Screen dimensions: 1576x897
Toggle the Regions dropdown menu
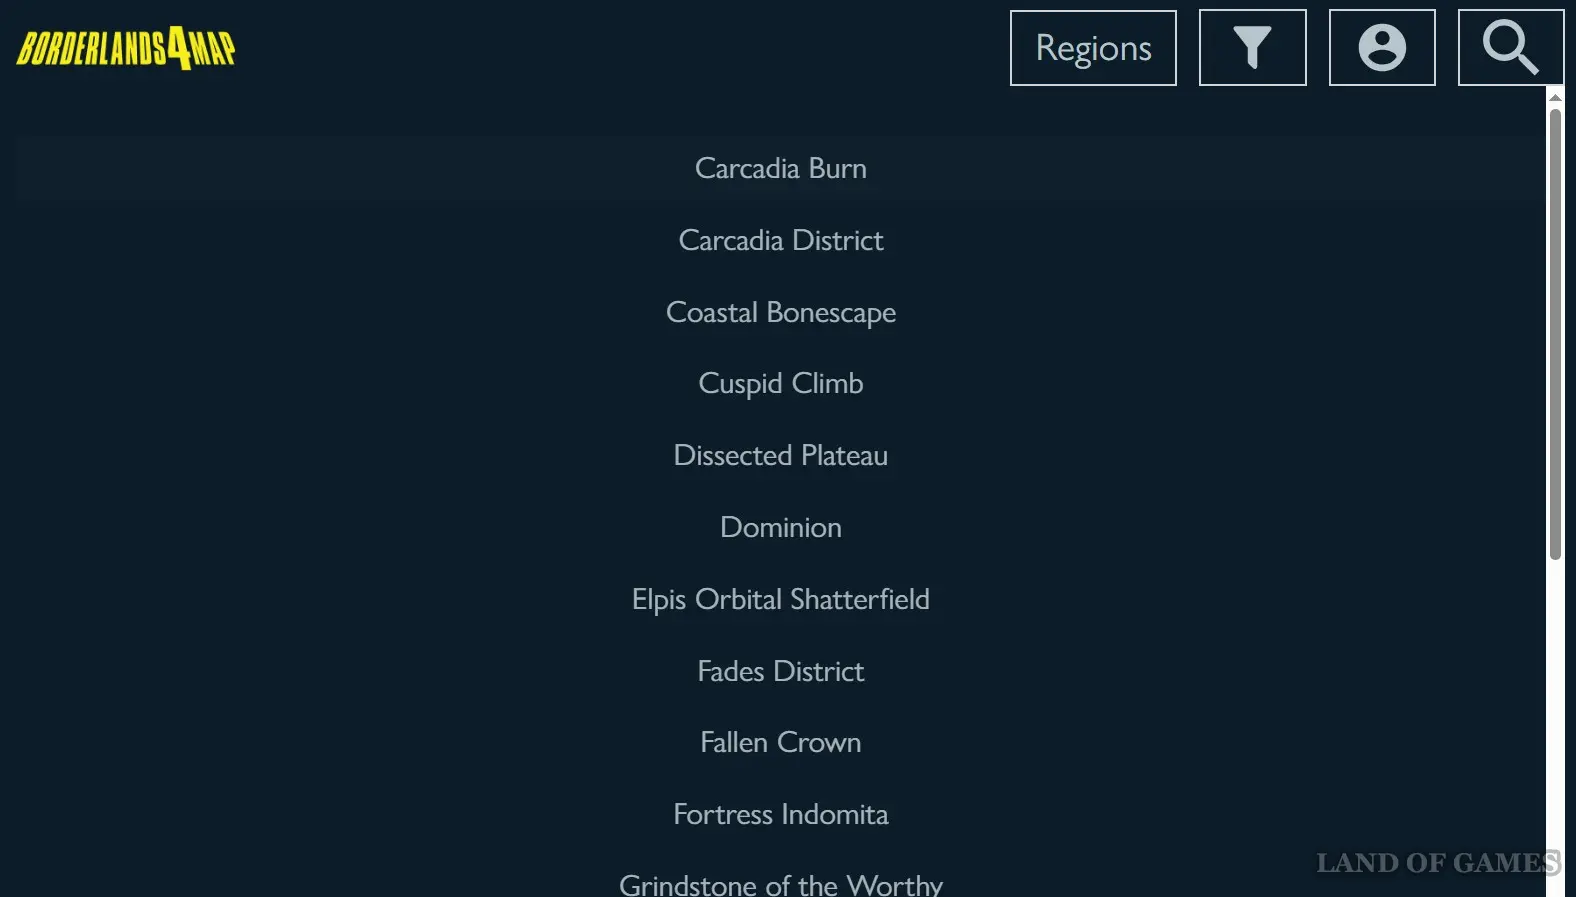1093,48
